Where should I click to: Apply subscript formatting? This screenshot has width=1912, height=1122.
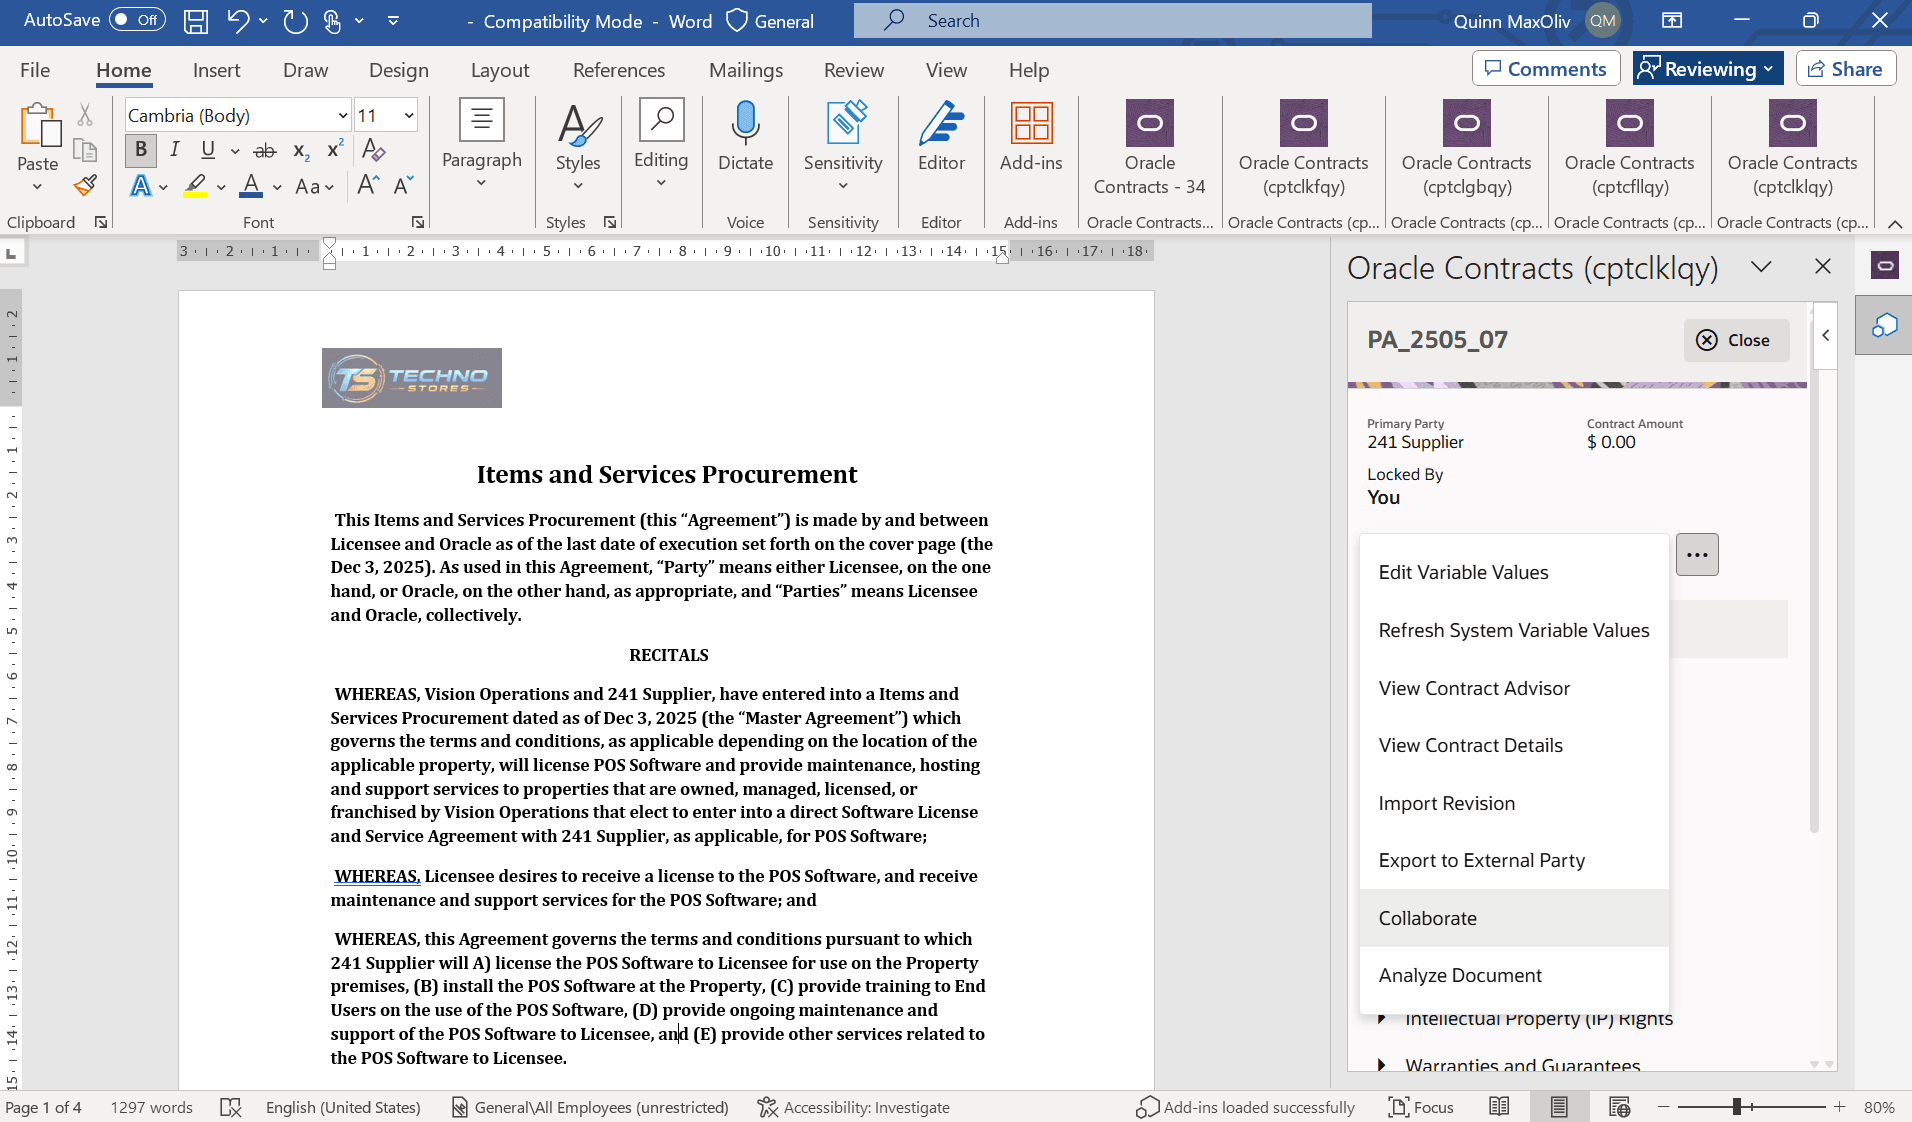(301, 150)
